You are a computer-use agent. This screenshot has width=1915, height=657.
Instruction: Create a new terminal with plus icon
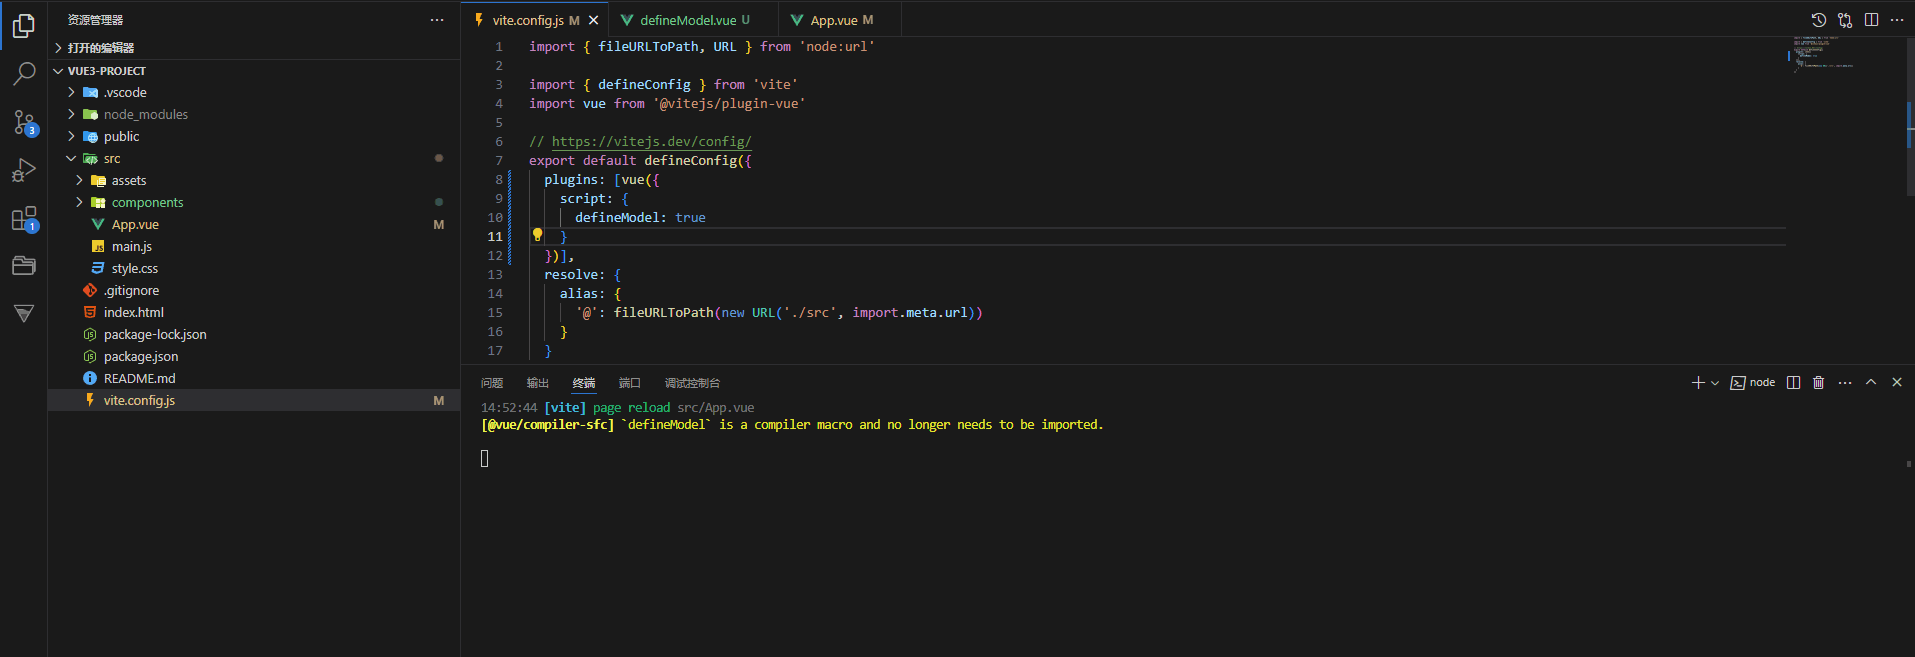[1697, 382]
